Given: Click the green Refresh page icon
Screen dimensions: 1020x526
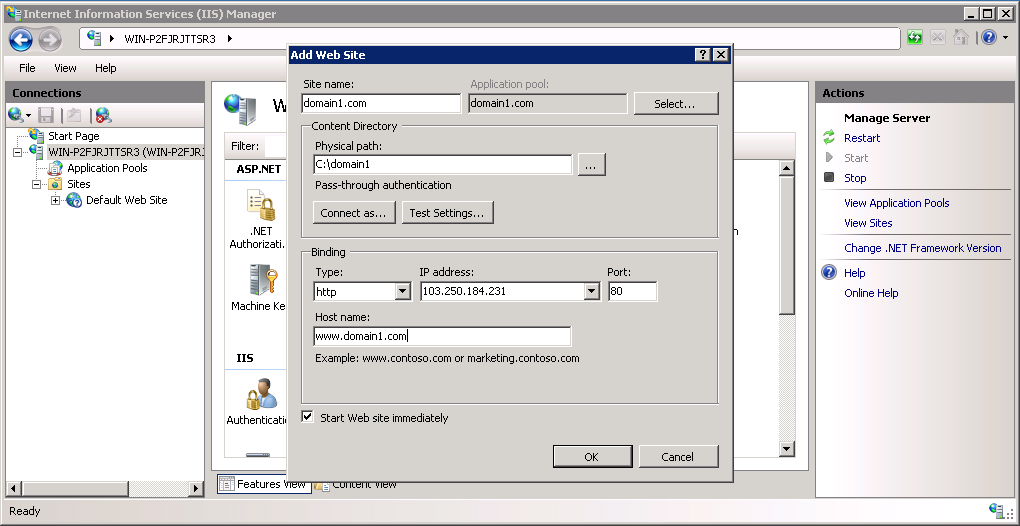Looking at the screenshot, I should click(915, 38).
